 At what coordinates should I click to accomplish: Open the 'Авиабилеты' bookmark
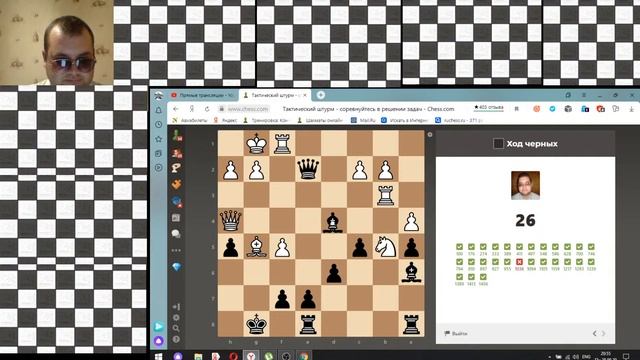[x=190, y=120]
